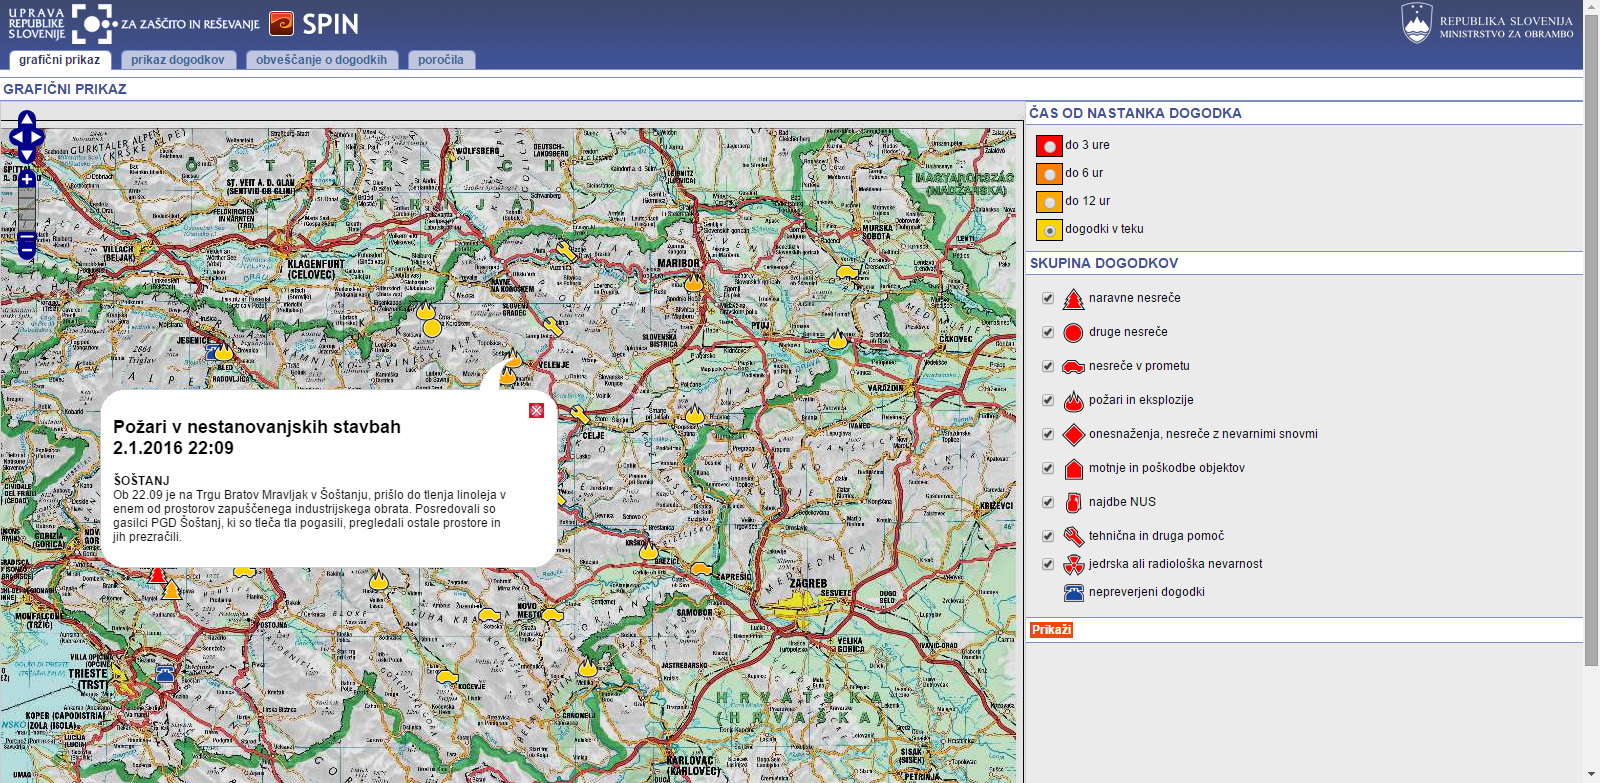Viewport: 1600px width, 783px height.
Task: Click the Ministrstvo za obrambo coat of arms
Action: point(1417,23)
